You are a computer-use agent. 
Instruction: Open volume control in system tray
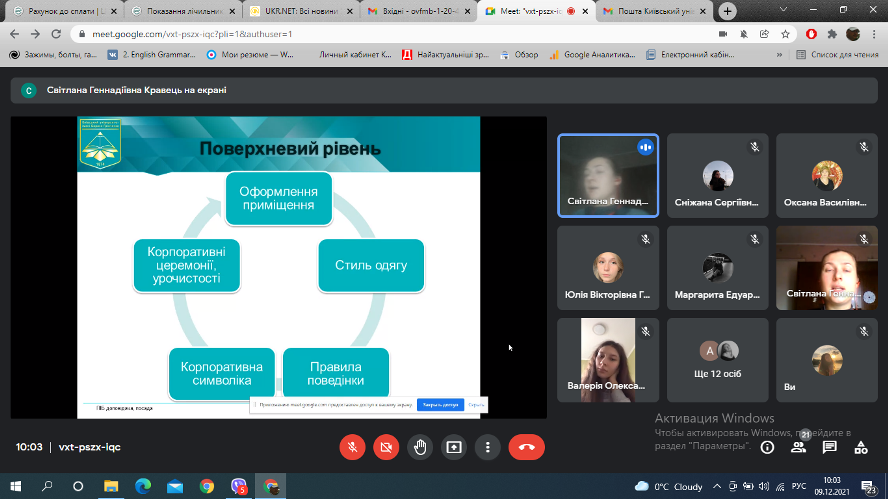[764, 486]
